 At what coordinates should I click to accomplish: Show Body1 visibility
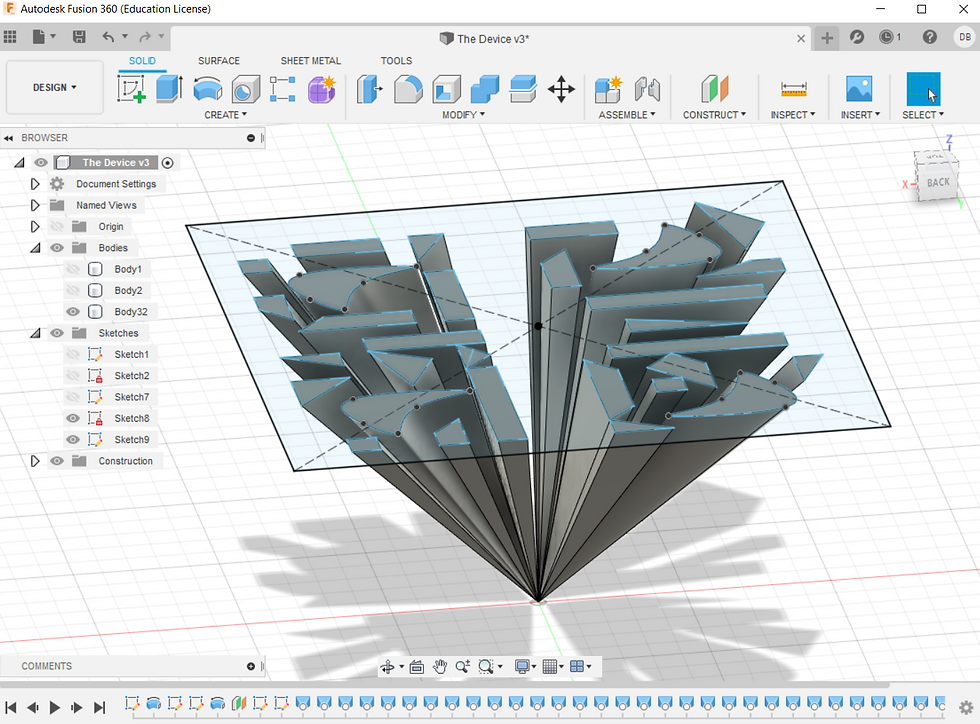point(73,269)
